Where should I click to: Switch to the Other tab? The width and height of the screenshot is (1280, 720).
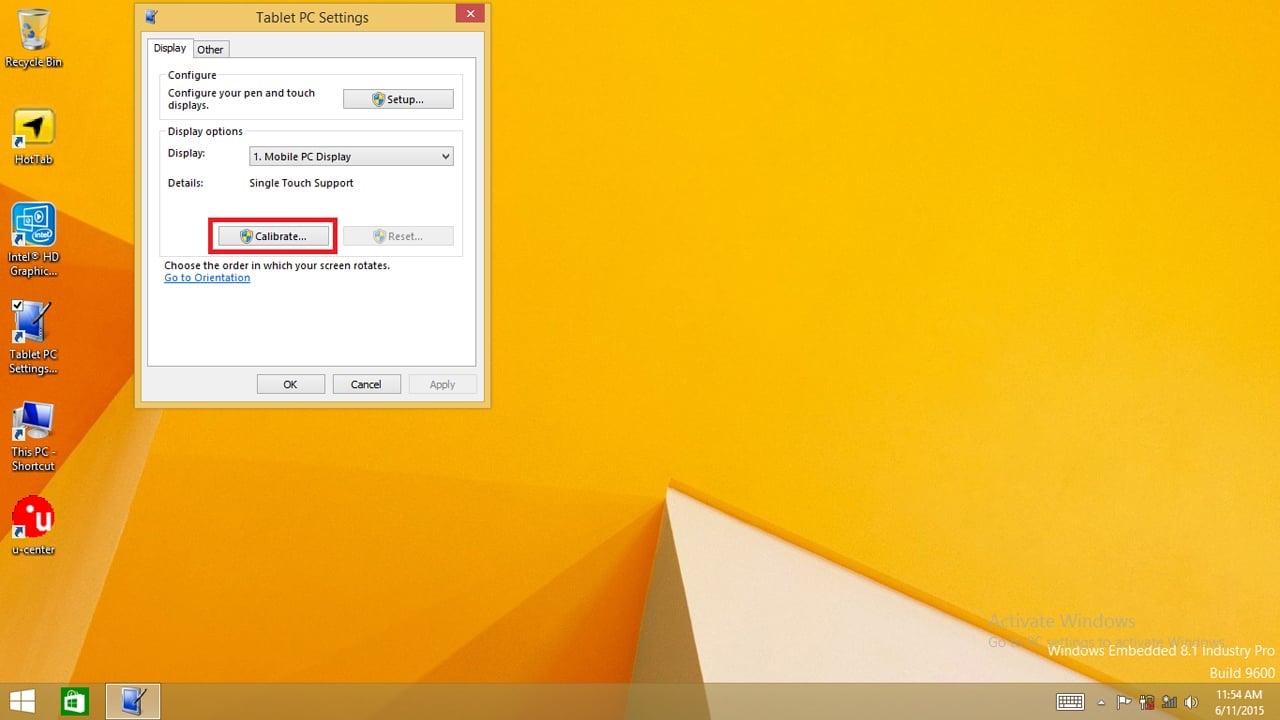[210, 49]
